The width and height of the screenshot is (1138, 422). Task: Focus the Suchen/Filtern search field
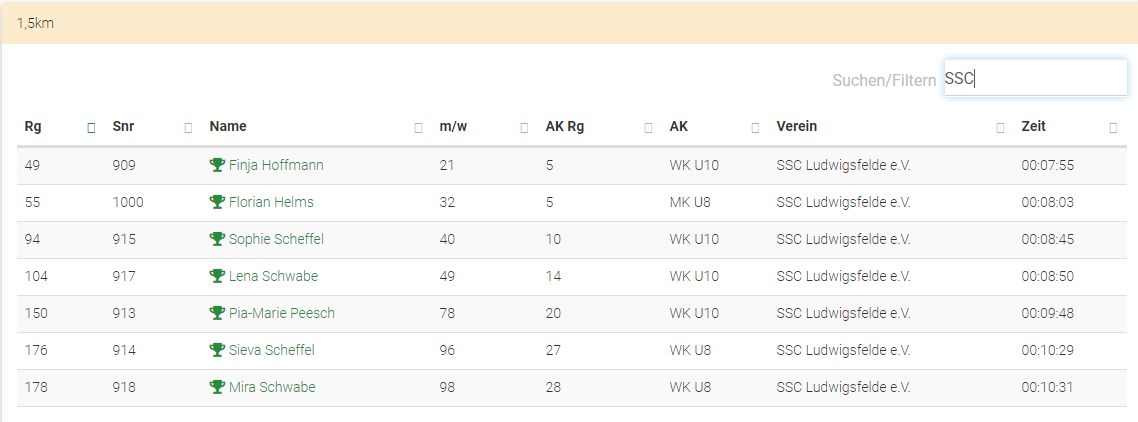pyautogui.click(x=1035, y=78)
